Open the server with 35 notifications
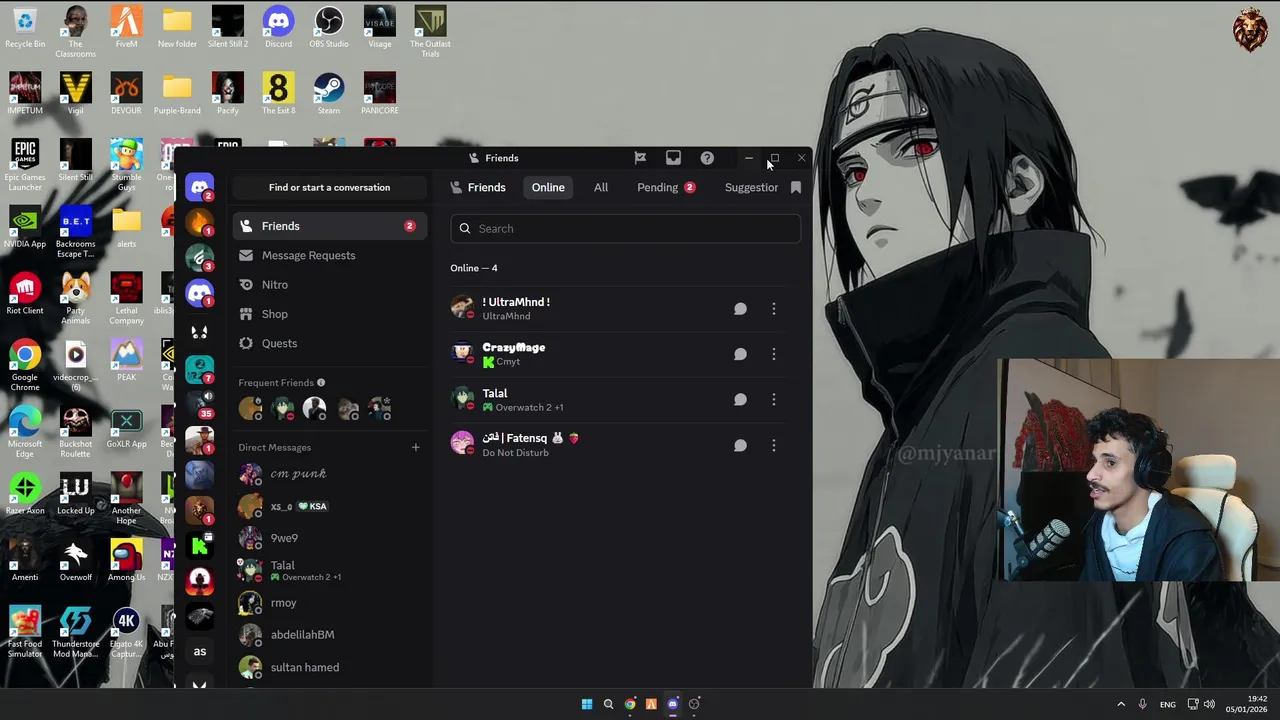Viewport: 1280px width, 720px height. click(200, 403)
